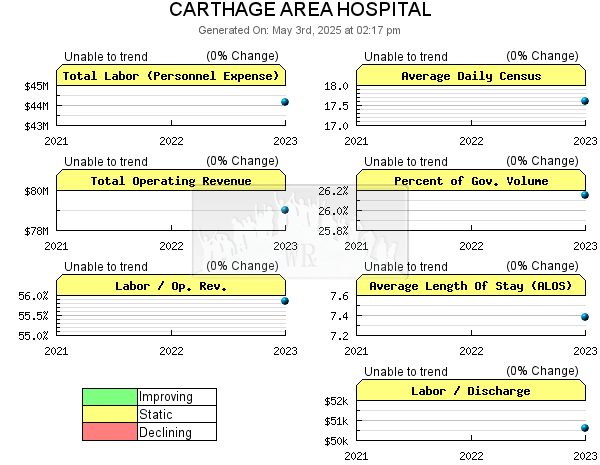The height and width of the screenshot is (465, 600).
Task: Click the Average Daily Census title banner
Action: (x=471, y=75)
